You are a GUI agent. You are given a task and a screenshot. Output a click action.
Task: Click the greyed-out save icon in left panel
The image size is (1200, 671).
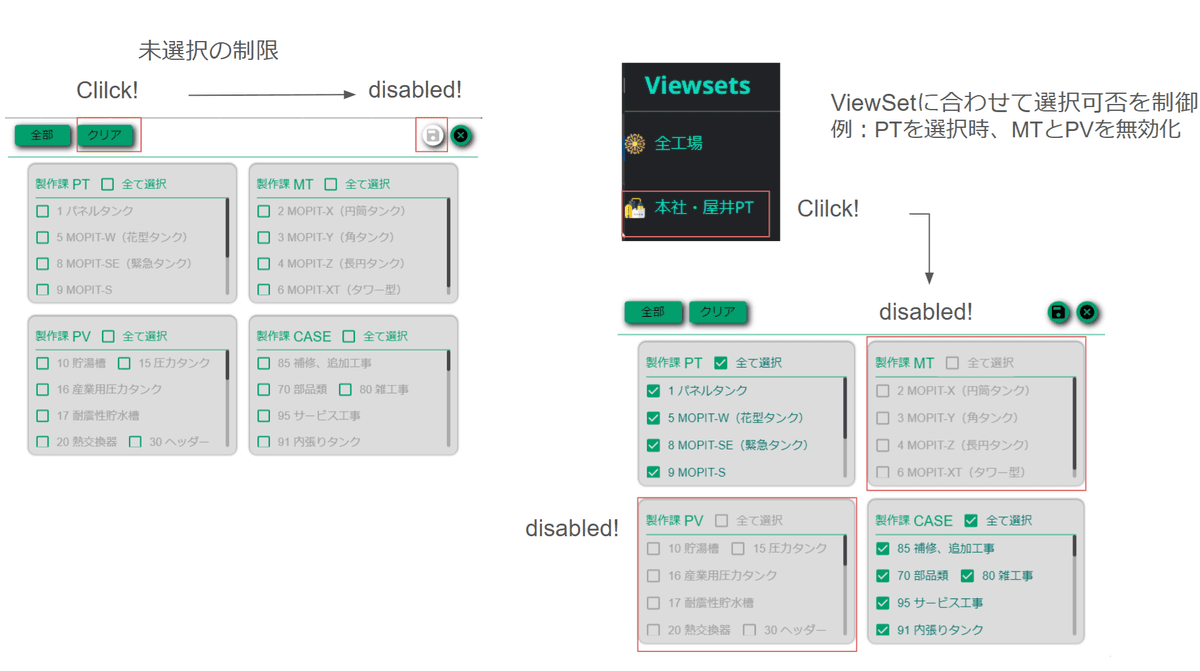point(432,135)
